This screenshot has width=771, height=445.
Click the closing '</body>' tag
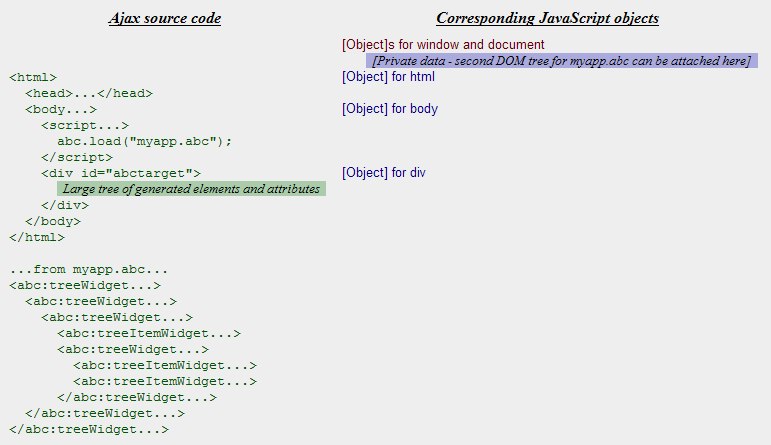53,221
